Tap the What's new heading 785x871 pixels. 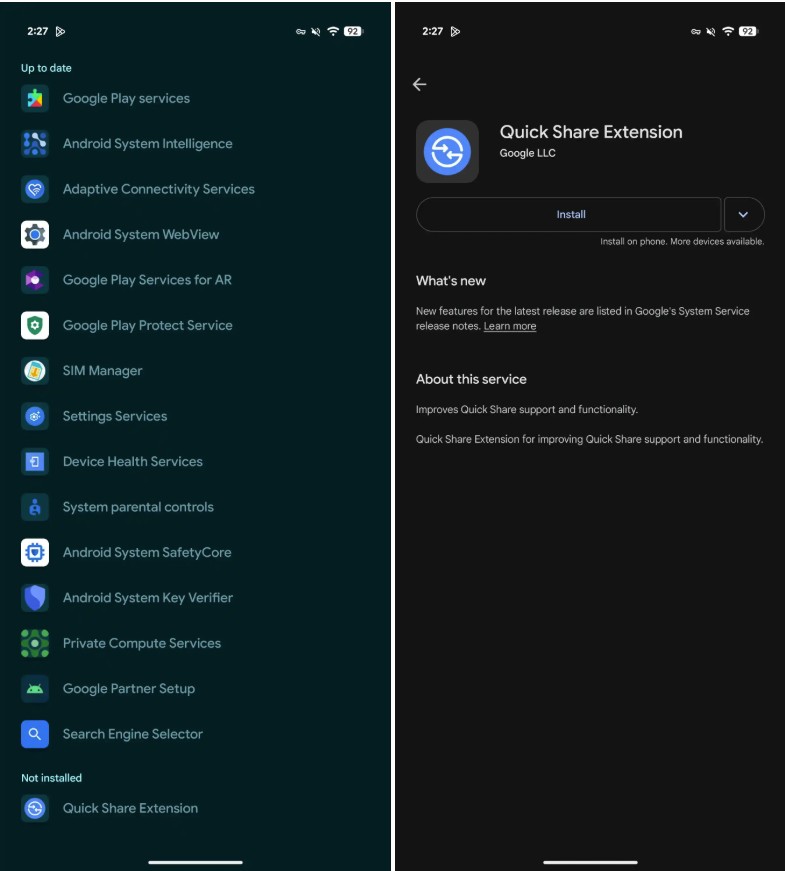[x=451, y=281]
